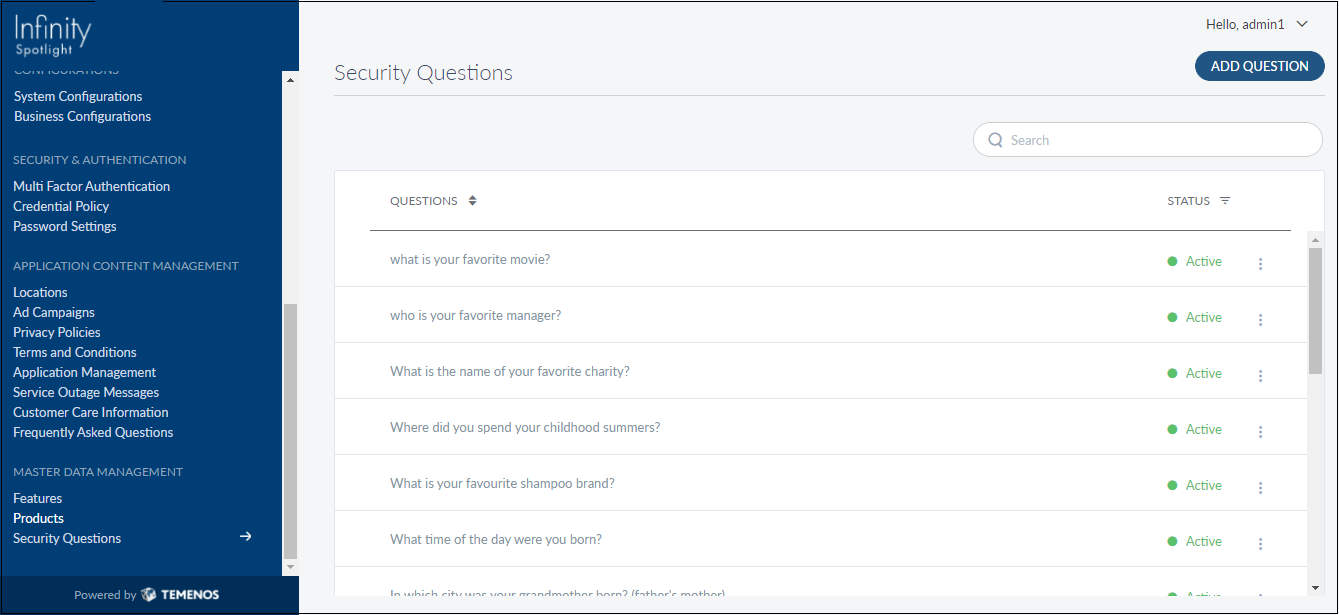Open kebab menu for favorite movie question
1339x615 pixels.
[x=1260, y=263]
